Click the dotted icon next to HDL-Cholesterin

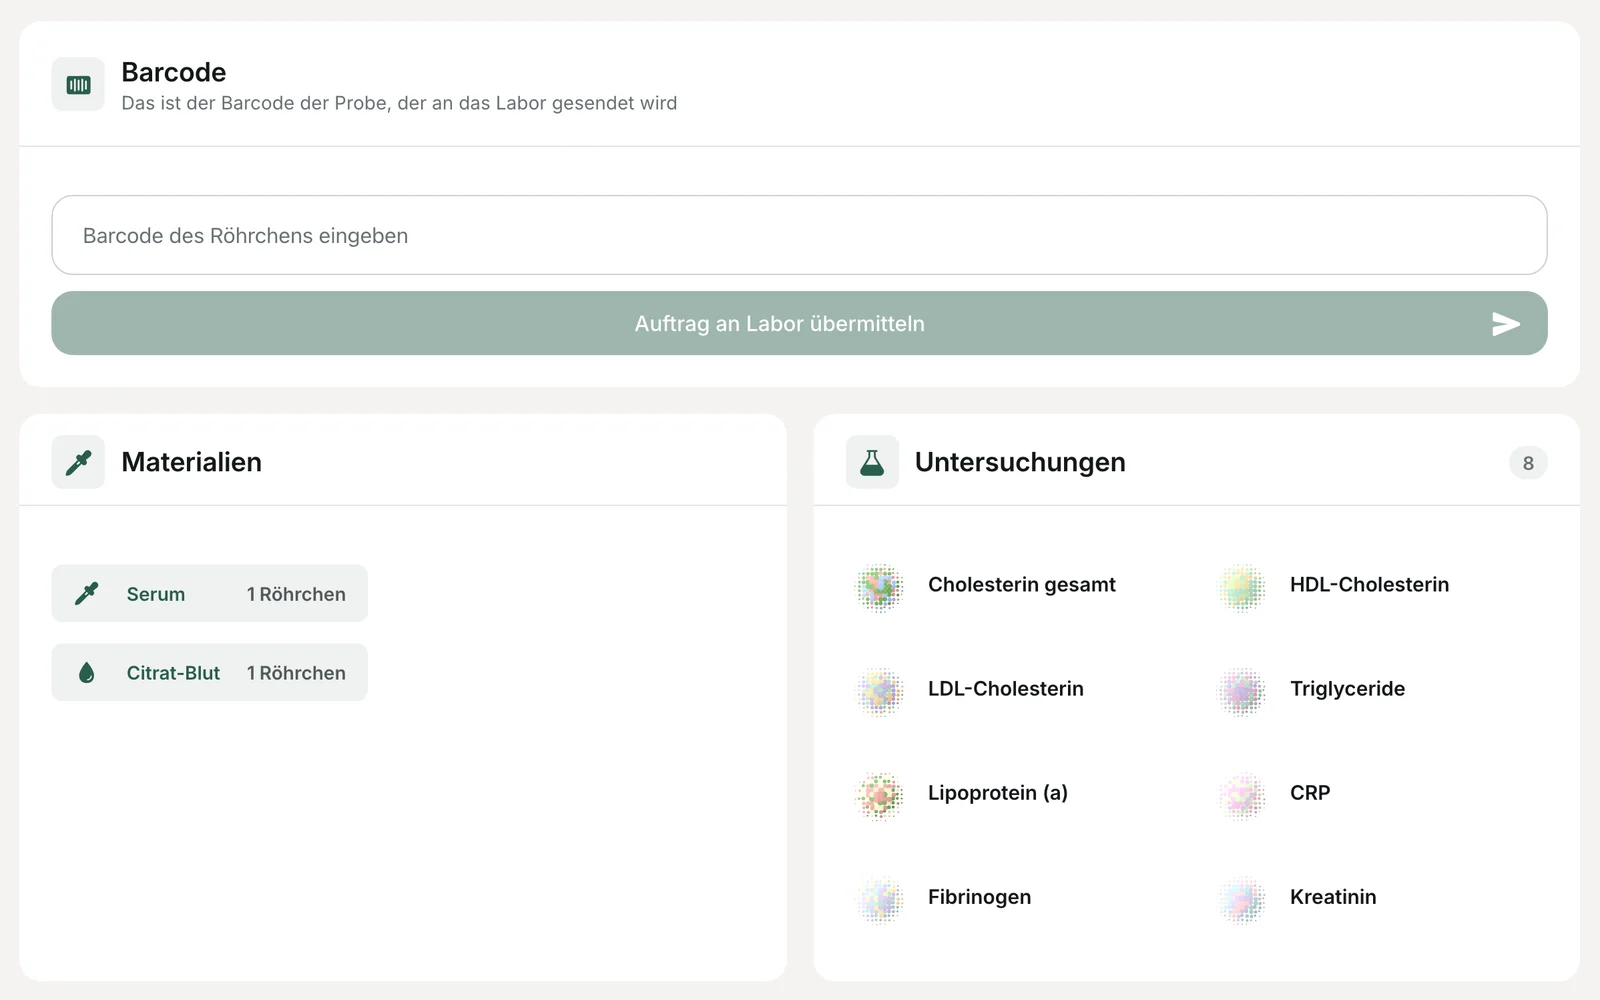[x=1242, y=587]
